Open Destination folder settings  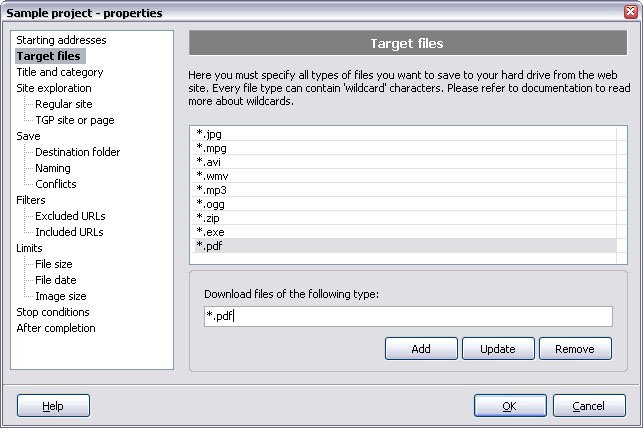coord(78,152)
